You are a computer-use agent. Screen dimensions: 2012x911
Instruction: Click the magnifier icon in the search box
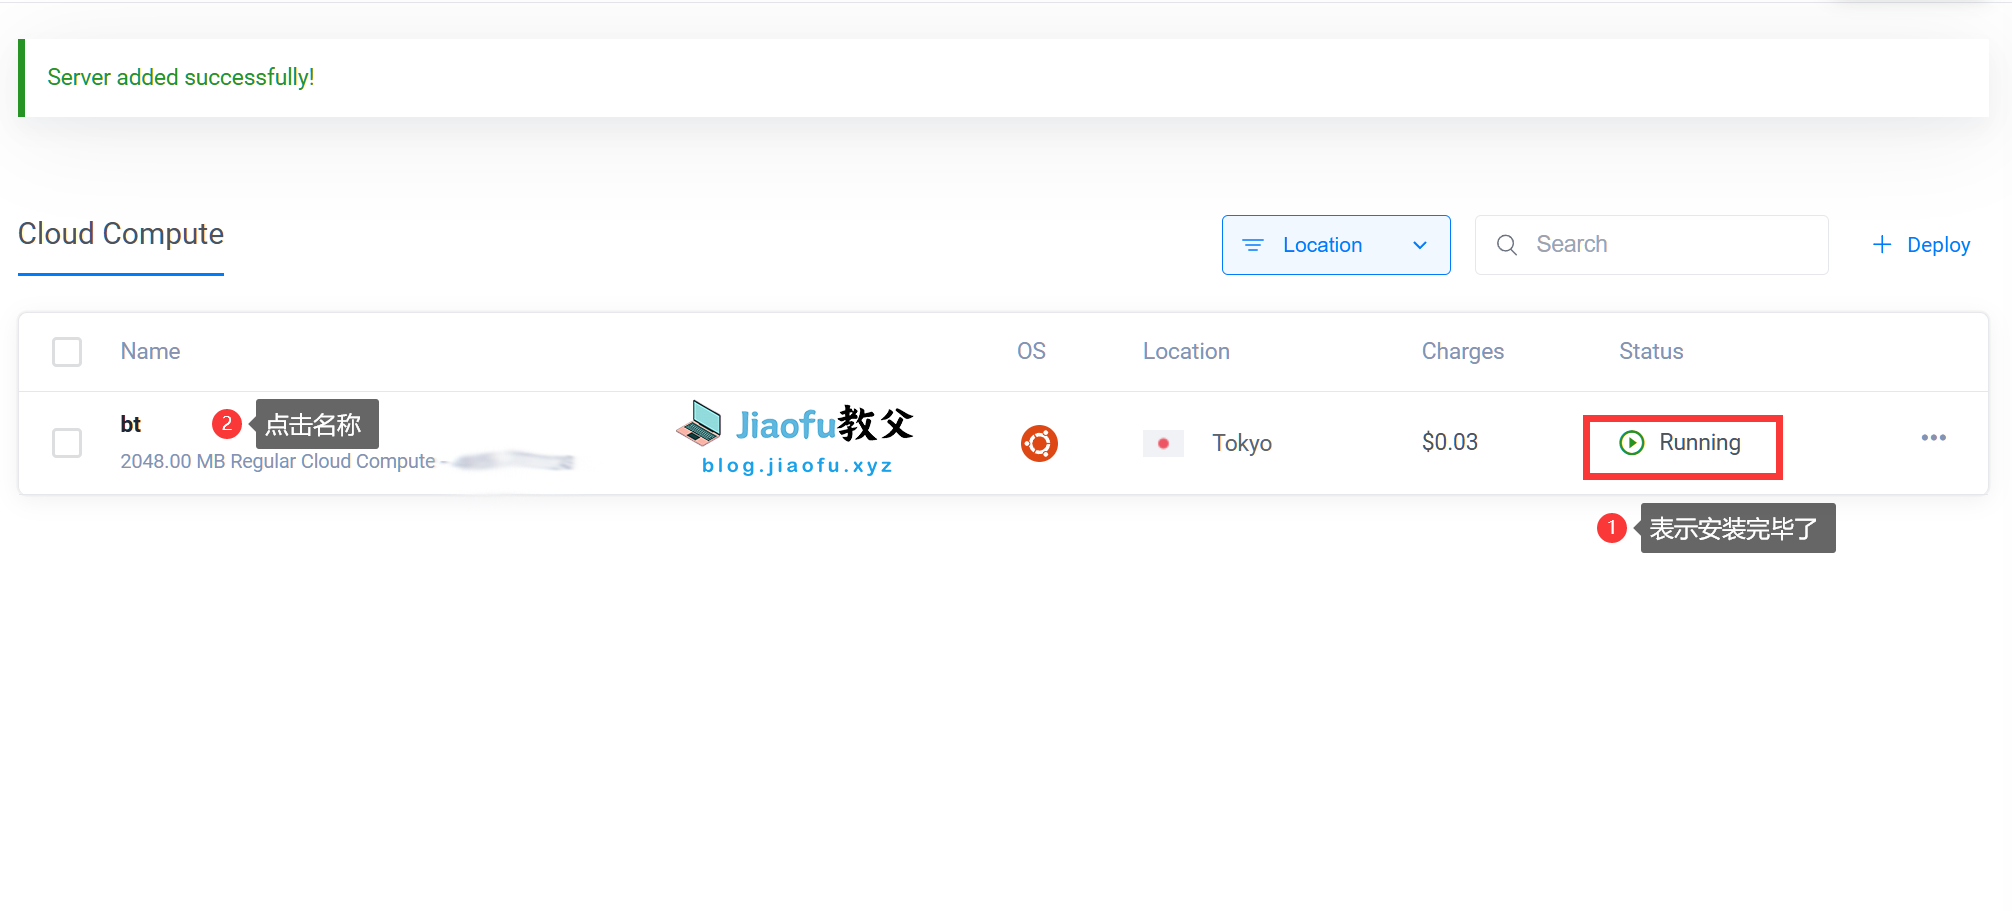[1506, 245]
